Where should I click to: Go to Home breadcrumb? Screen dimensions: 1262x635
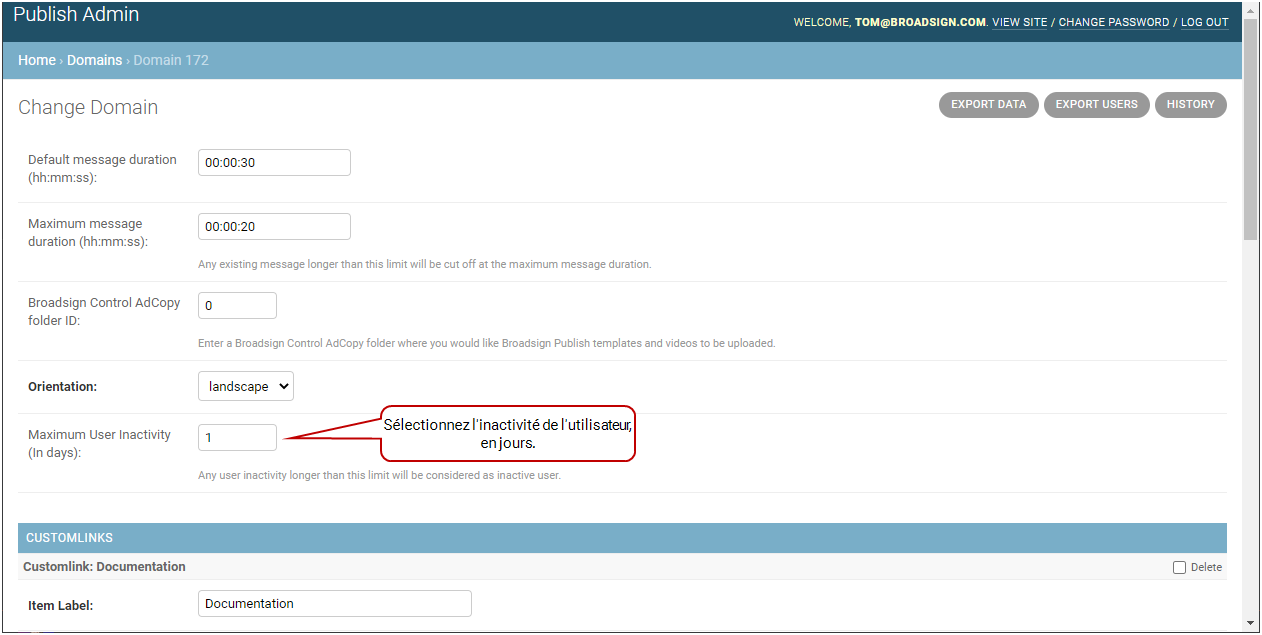coord(37,60)
